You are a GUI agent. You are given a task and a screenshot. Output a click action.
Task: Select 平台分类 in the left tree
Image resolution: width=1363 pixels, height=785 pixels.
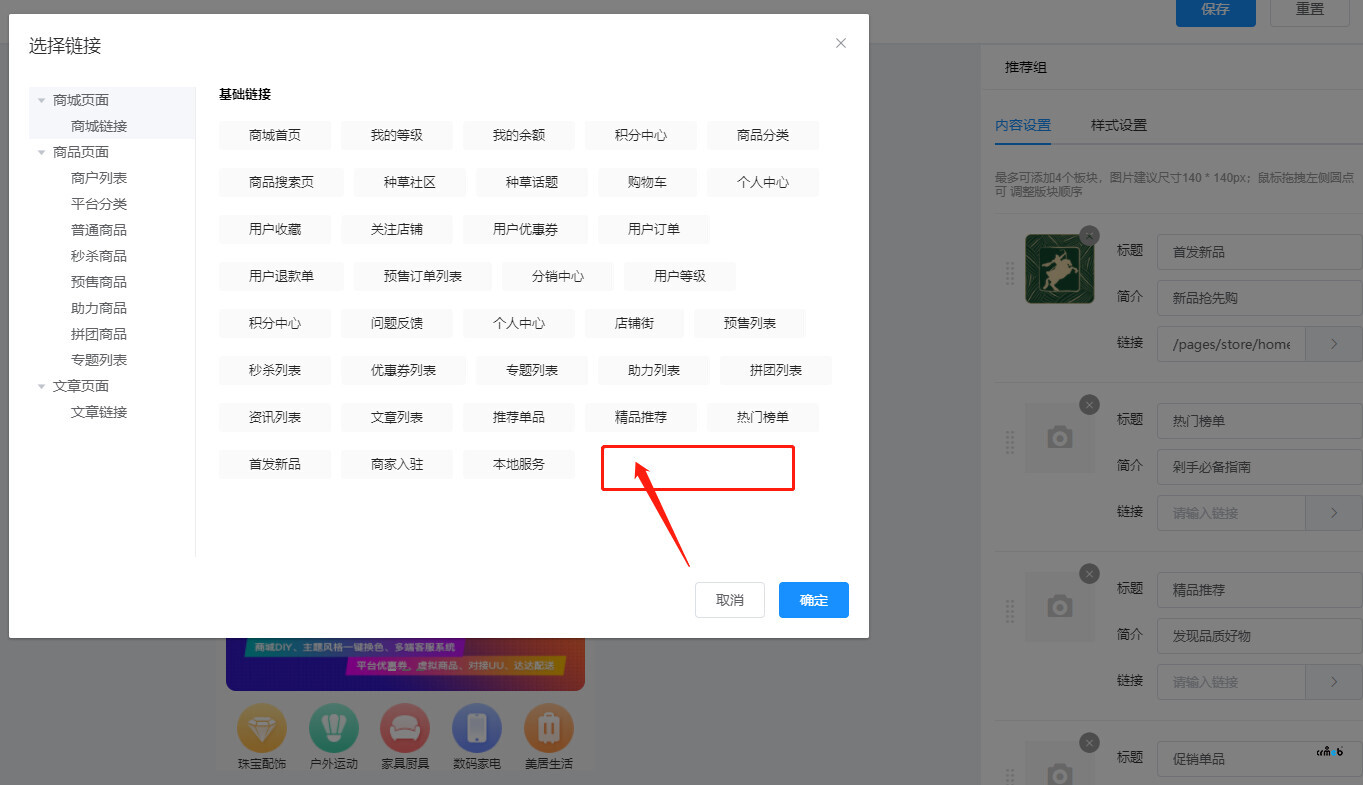(x=99, y=204)
